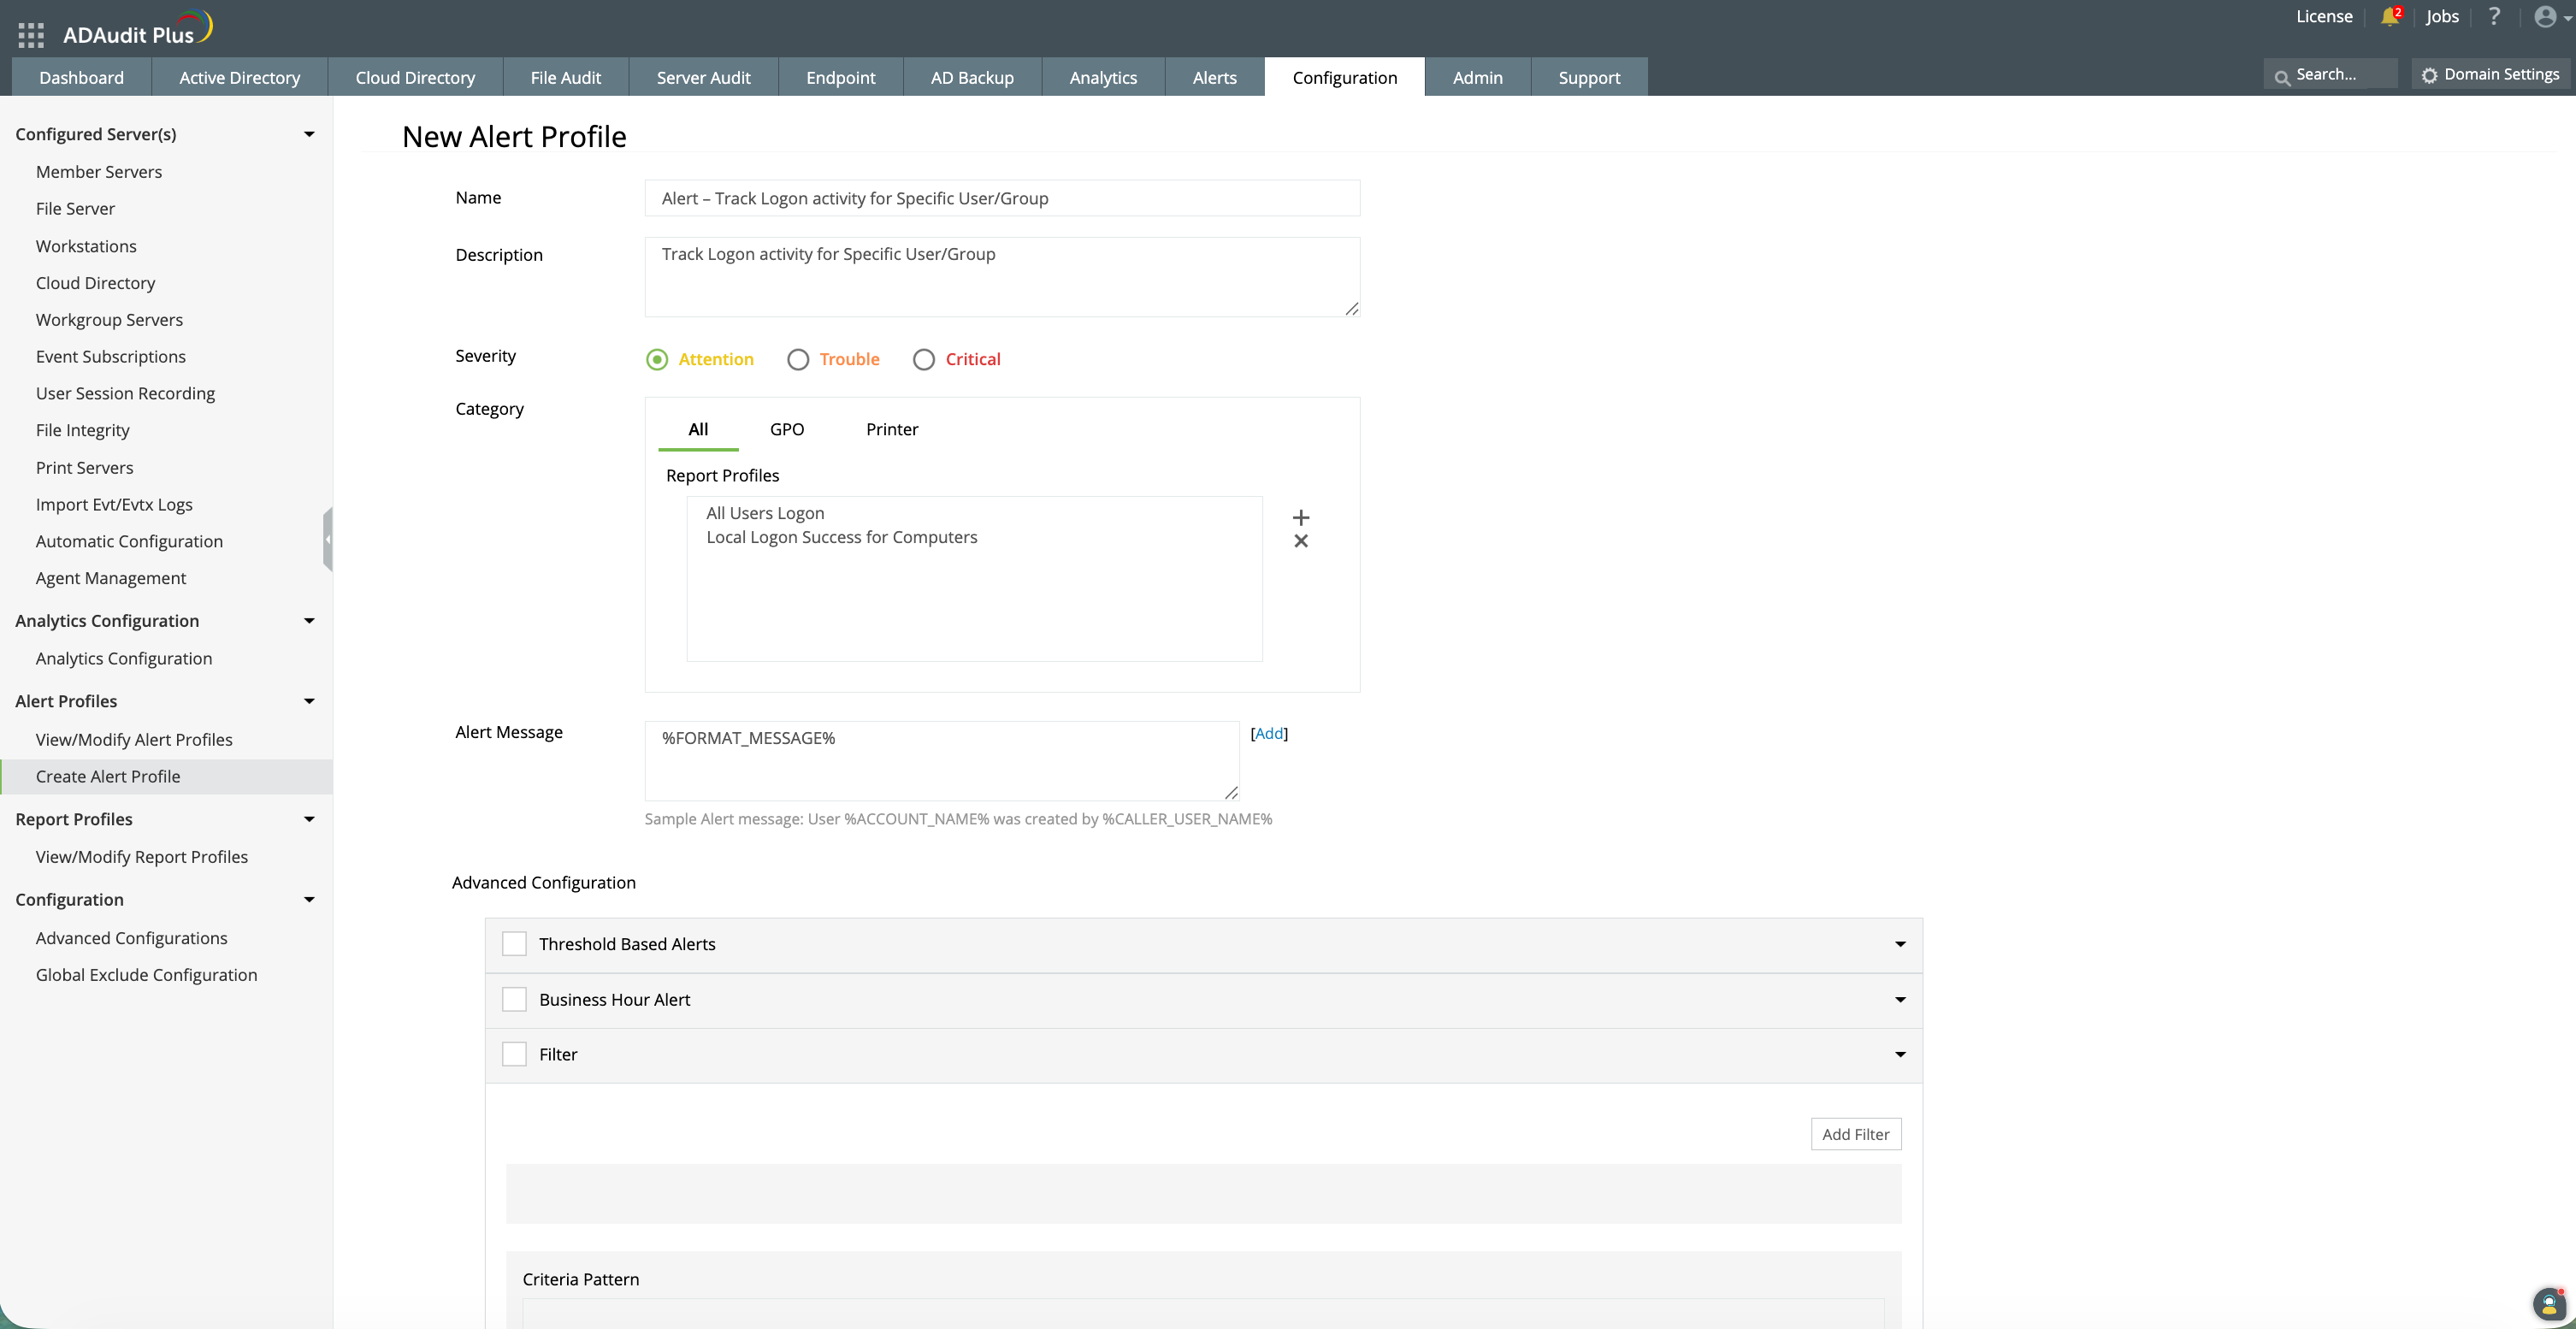Screen dimensions: 2576x1329
Task: Select the Trouble severity option
Action: (x=797, y=360)
